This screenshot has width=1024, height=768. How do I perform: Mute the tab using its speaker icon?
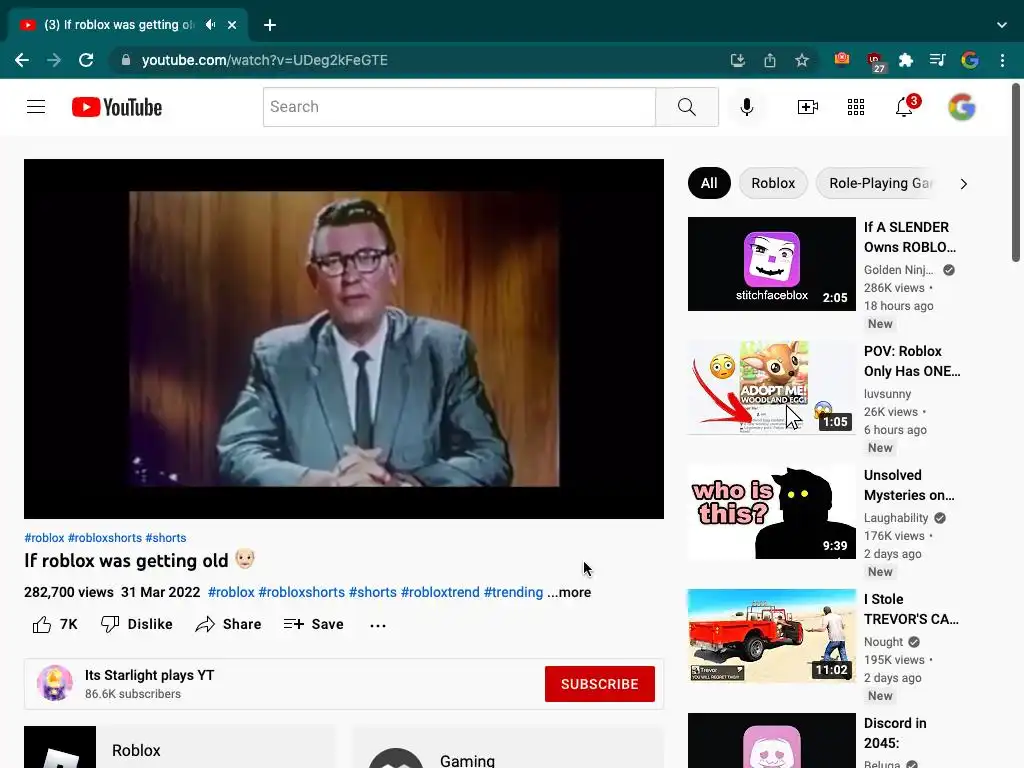point(210,25)
